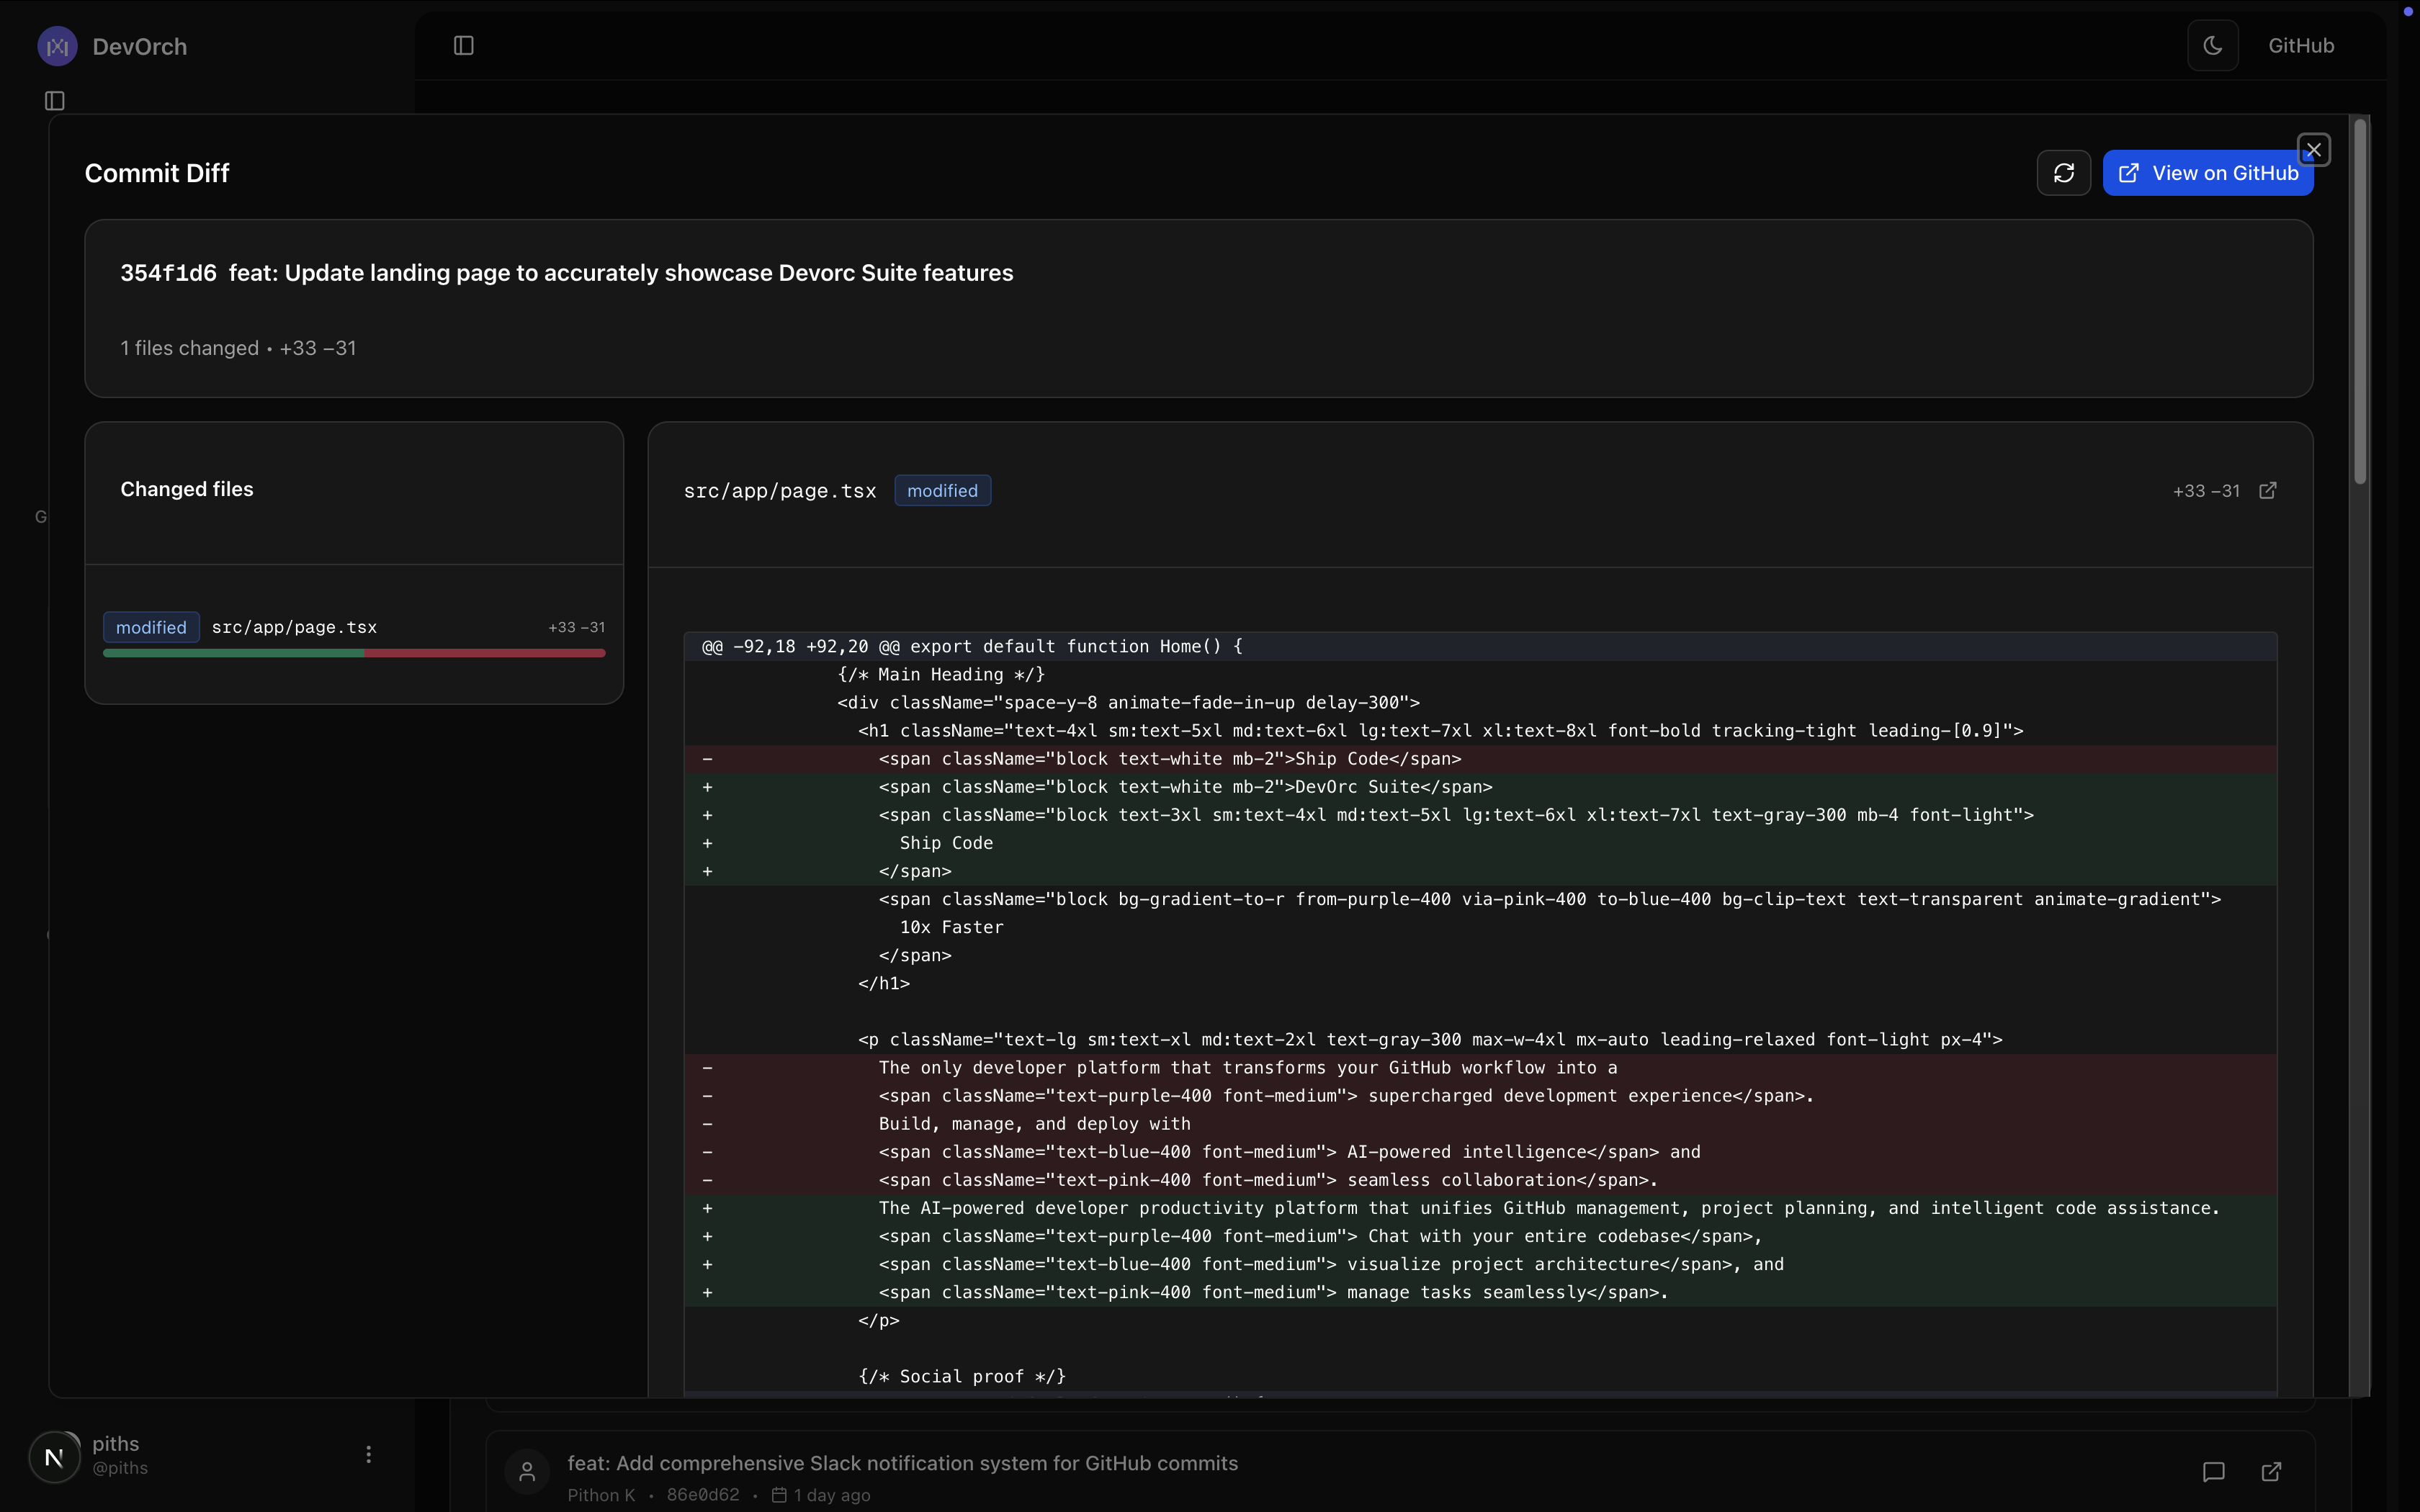This screenshot has height=1512, width=2420.
Task: Open the piths user options menu
Action: click(368, 1454)
